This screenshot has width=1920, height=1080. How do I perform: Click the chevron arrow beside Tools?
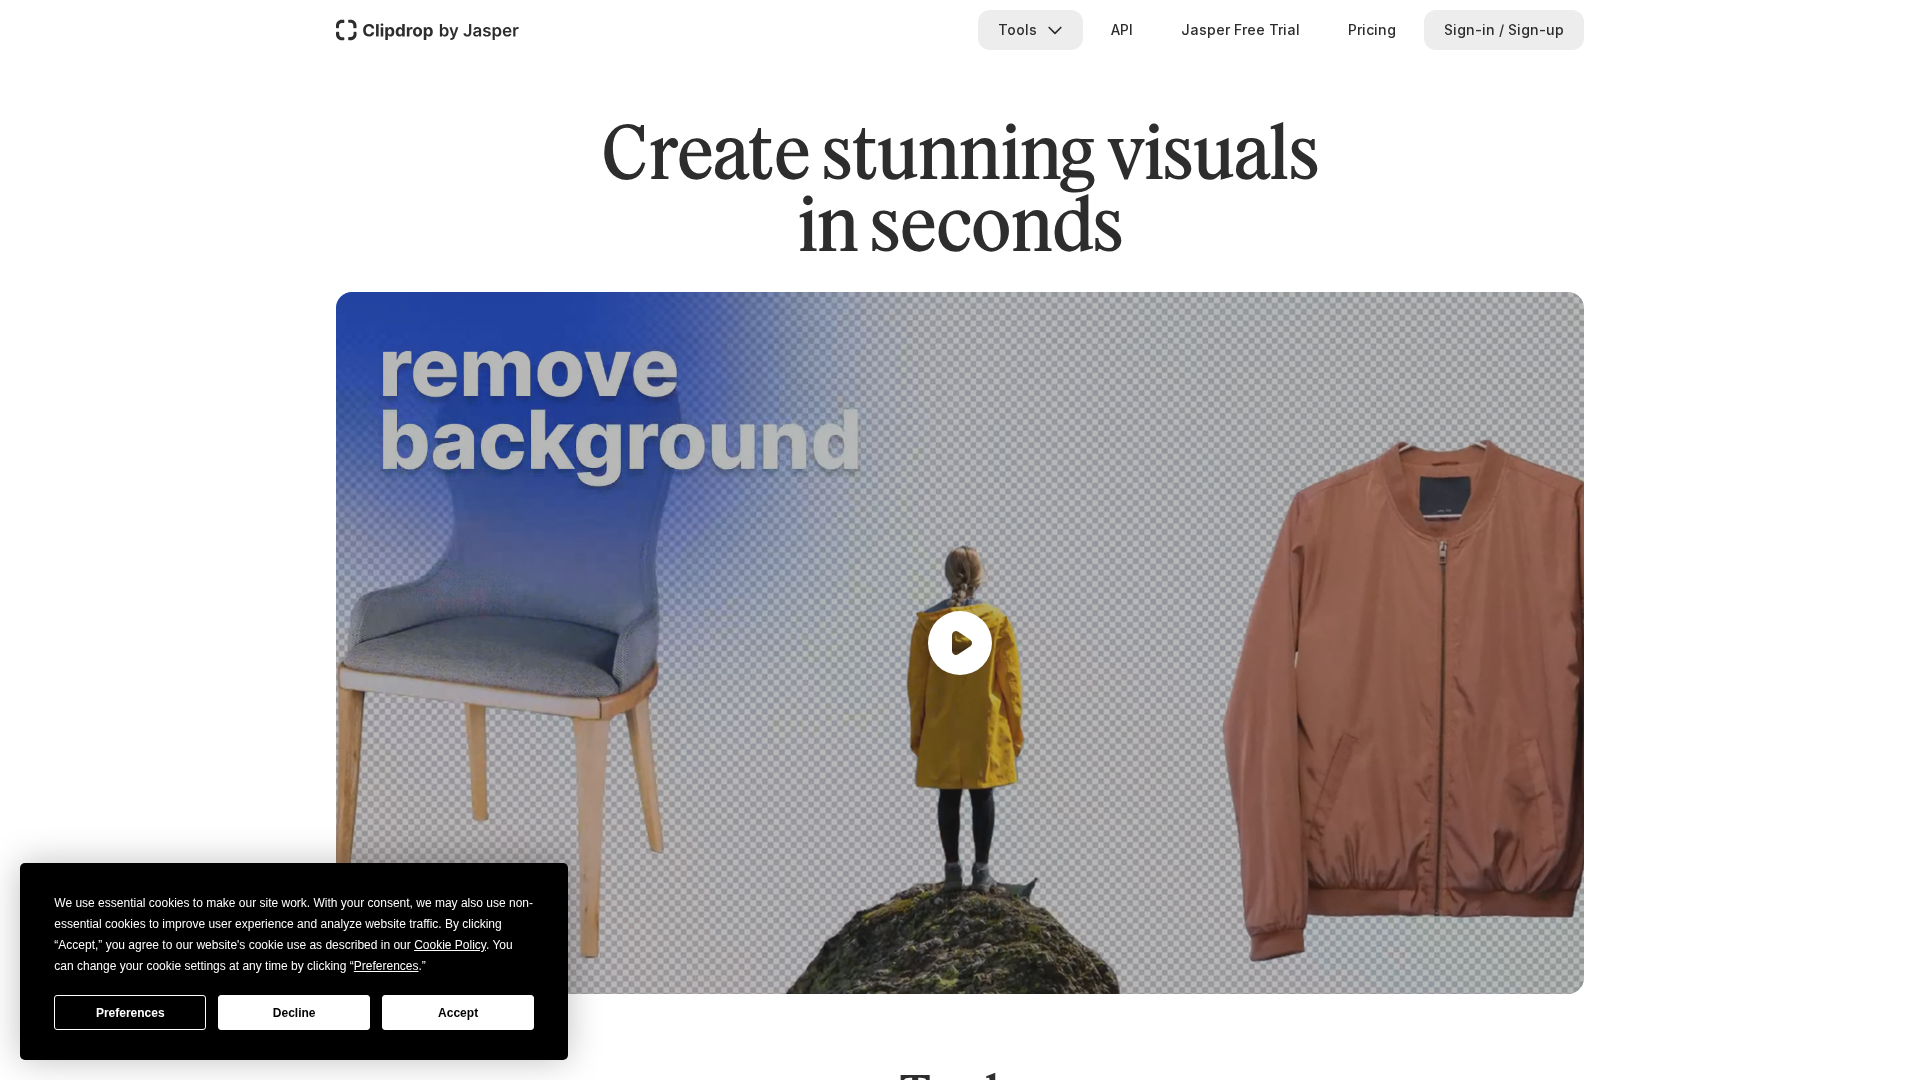1055,31
